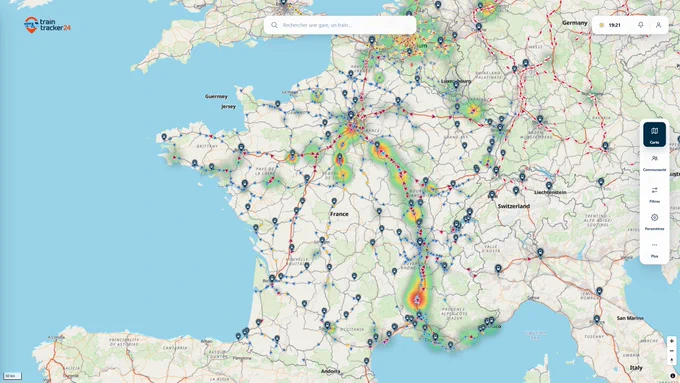Click the red heatmap train cluster near Avignon
This screenshot has width=680, height=383.
(417, 298)
